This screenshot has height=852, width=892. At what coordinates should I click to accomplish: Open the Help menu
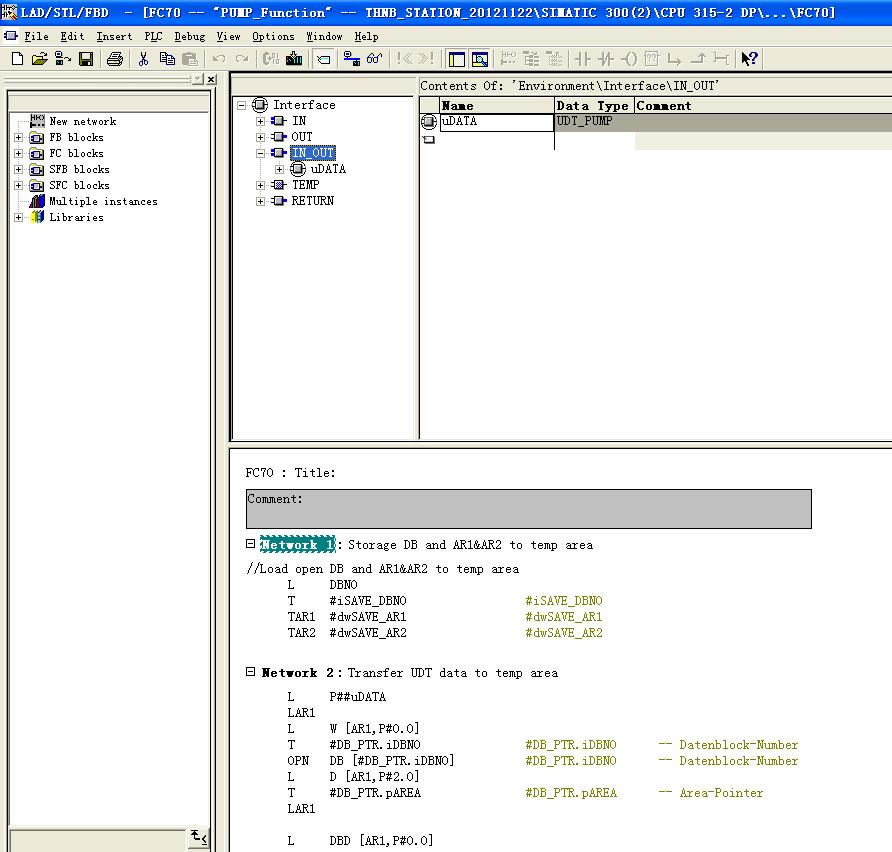click(366, 36)
